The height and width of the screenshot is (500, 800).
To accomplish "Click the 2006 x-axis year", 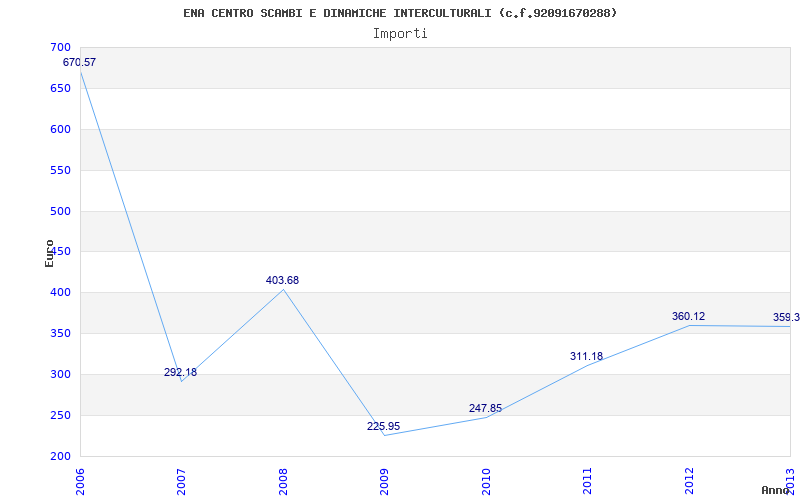I will (81, 481).
